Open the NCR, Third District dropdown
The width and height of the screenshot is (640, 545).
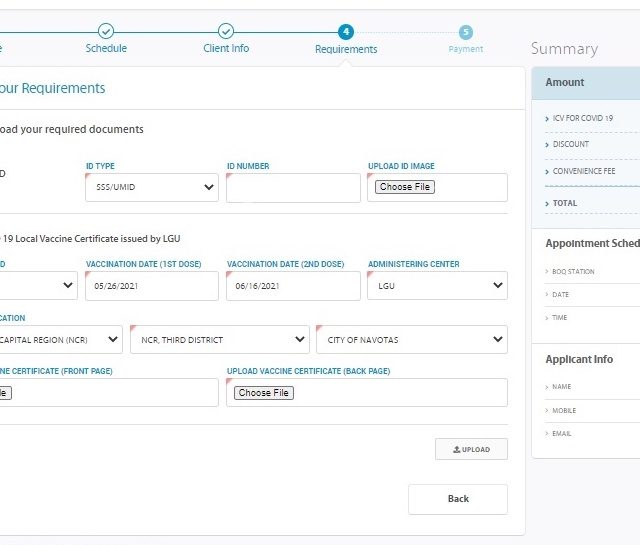click(x=222, y=340)
